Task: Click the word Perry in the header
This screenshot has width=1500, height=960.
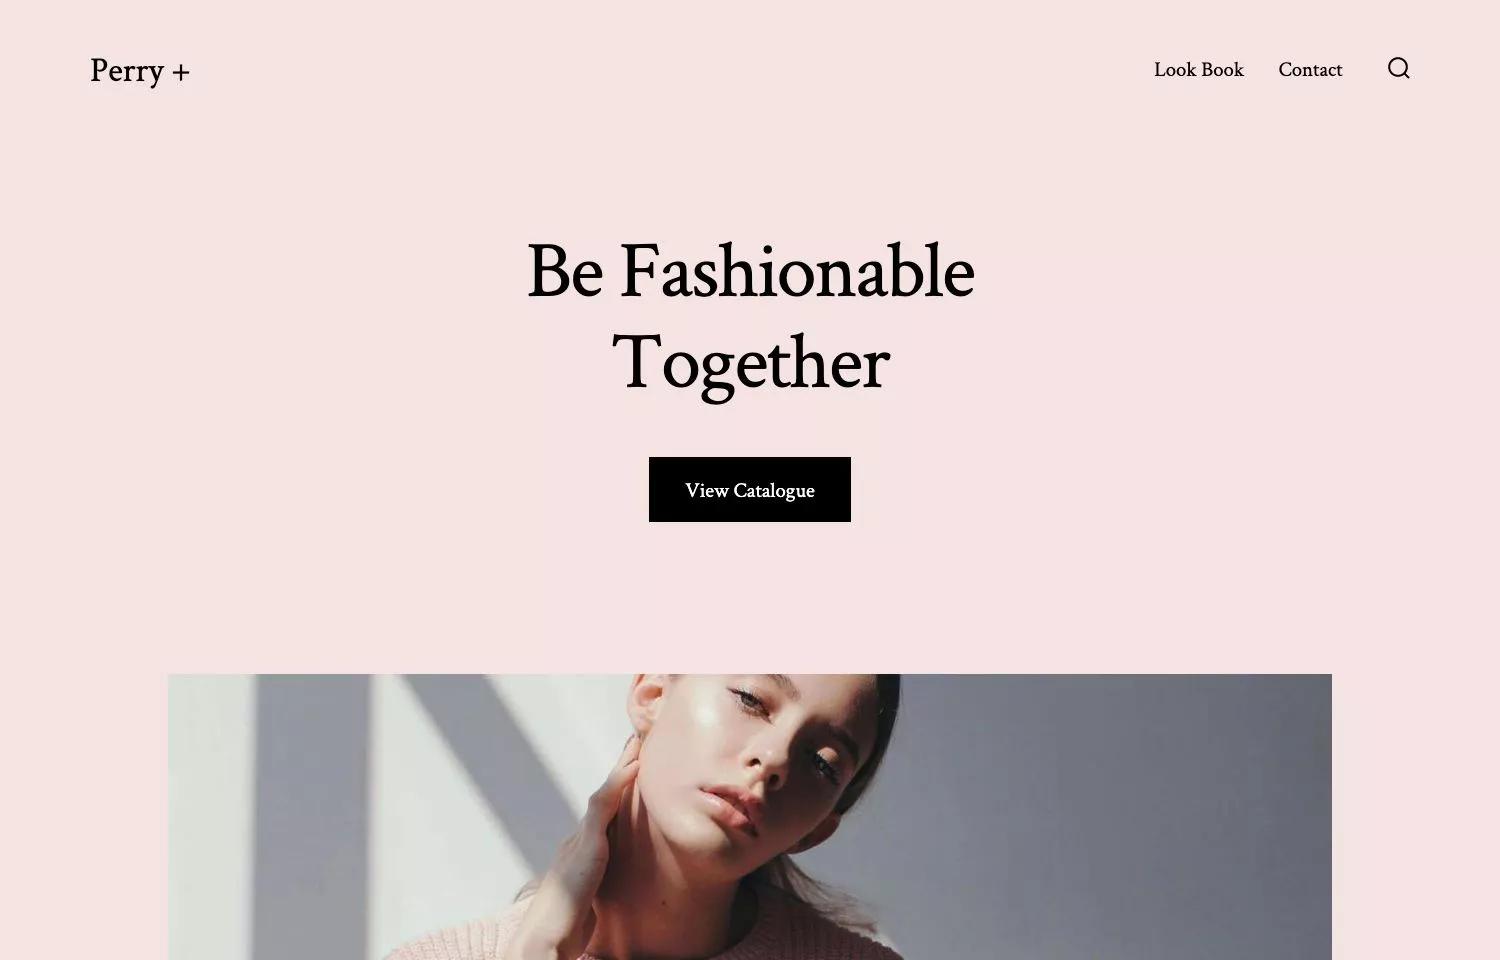Action: [x=127, y=71]
